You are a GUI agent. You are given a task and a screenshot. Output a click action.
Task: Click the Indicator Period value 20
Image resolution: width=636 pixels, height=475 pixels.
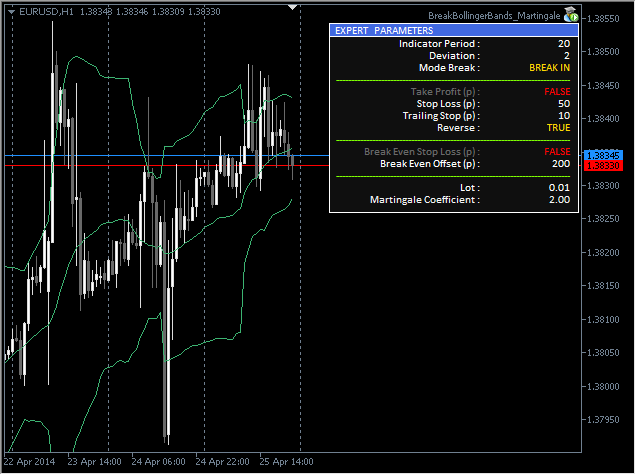(x=564, y=44)
